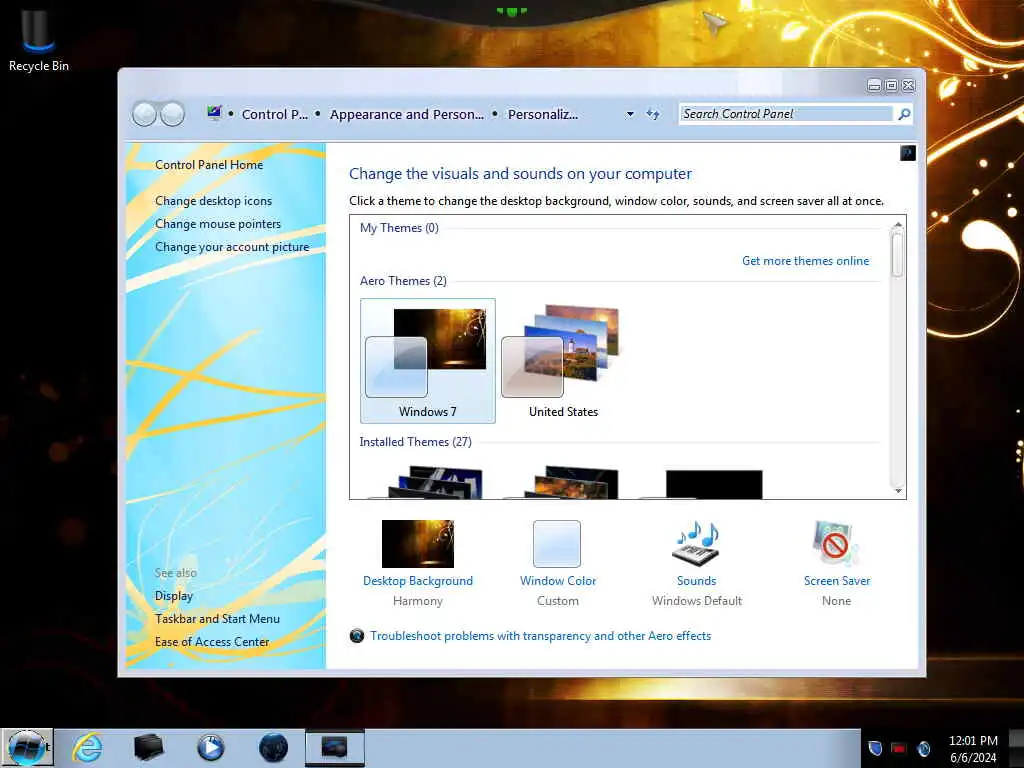Click the My Themes (0) header
1024x768 pixels.
coord(399,227)
